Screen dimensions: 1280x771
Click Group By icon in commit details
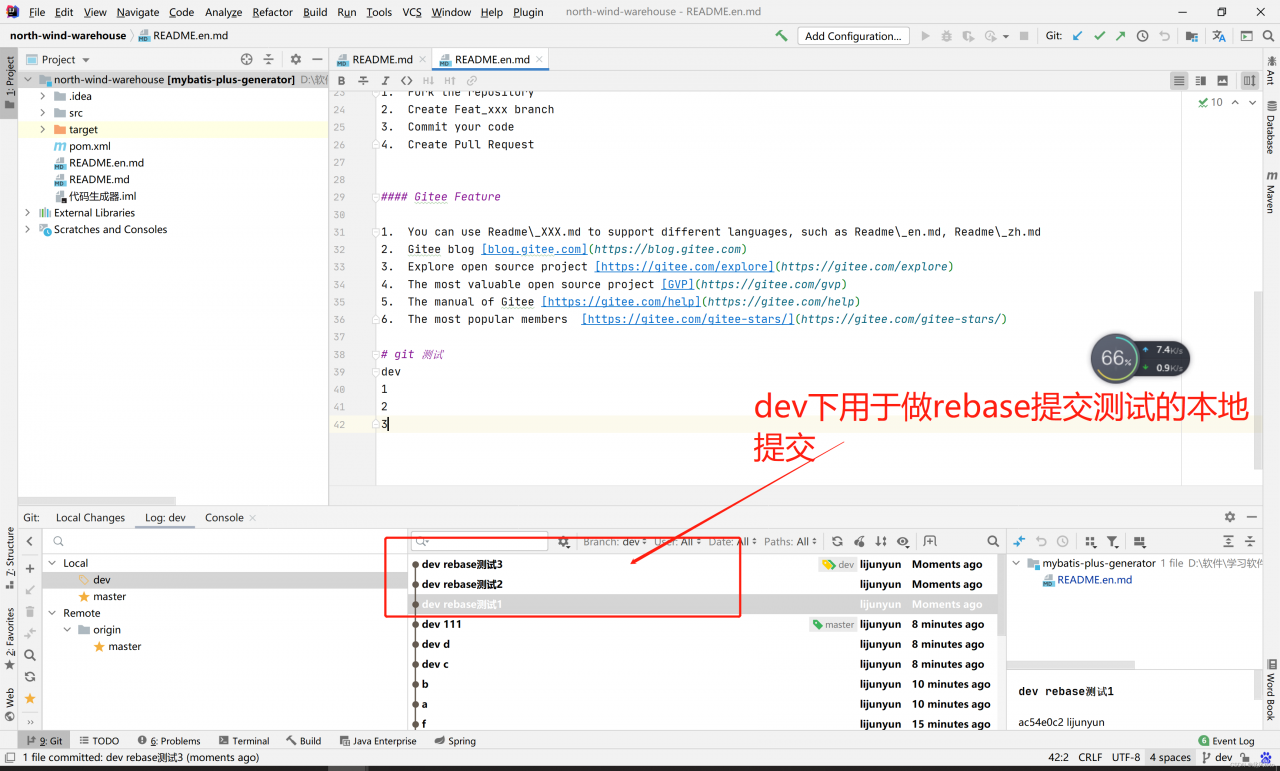(1090, 542)
